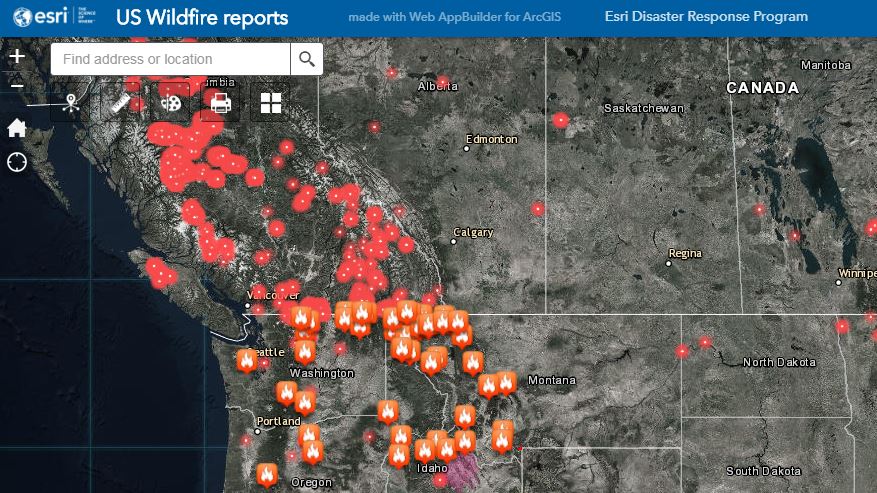The width and height of the screenshot is (877, 493).
Task: Focus the Find address or location field
Action: [170, 59]
